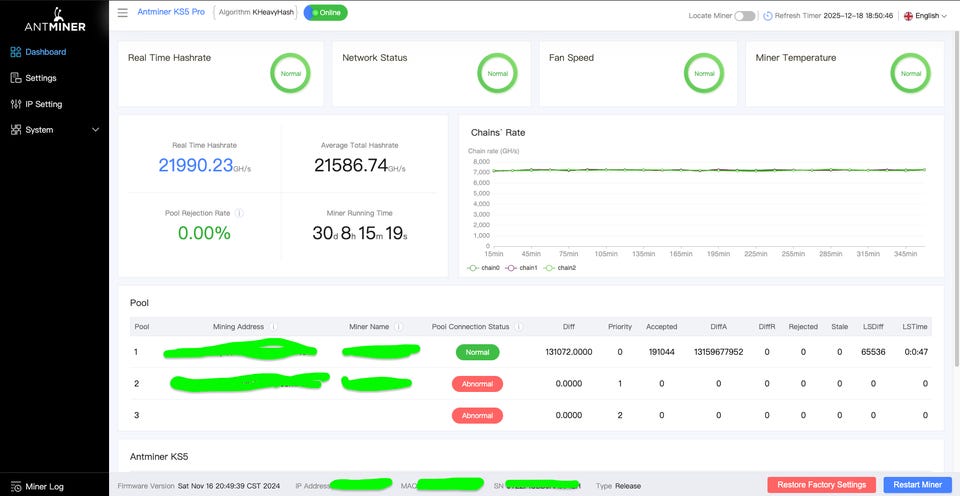Click info icon next to Miner Name
960x496 pixels.
tap(399, 327)
